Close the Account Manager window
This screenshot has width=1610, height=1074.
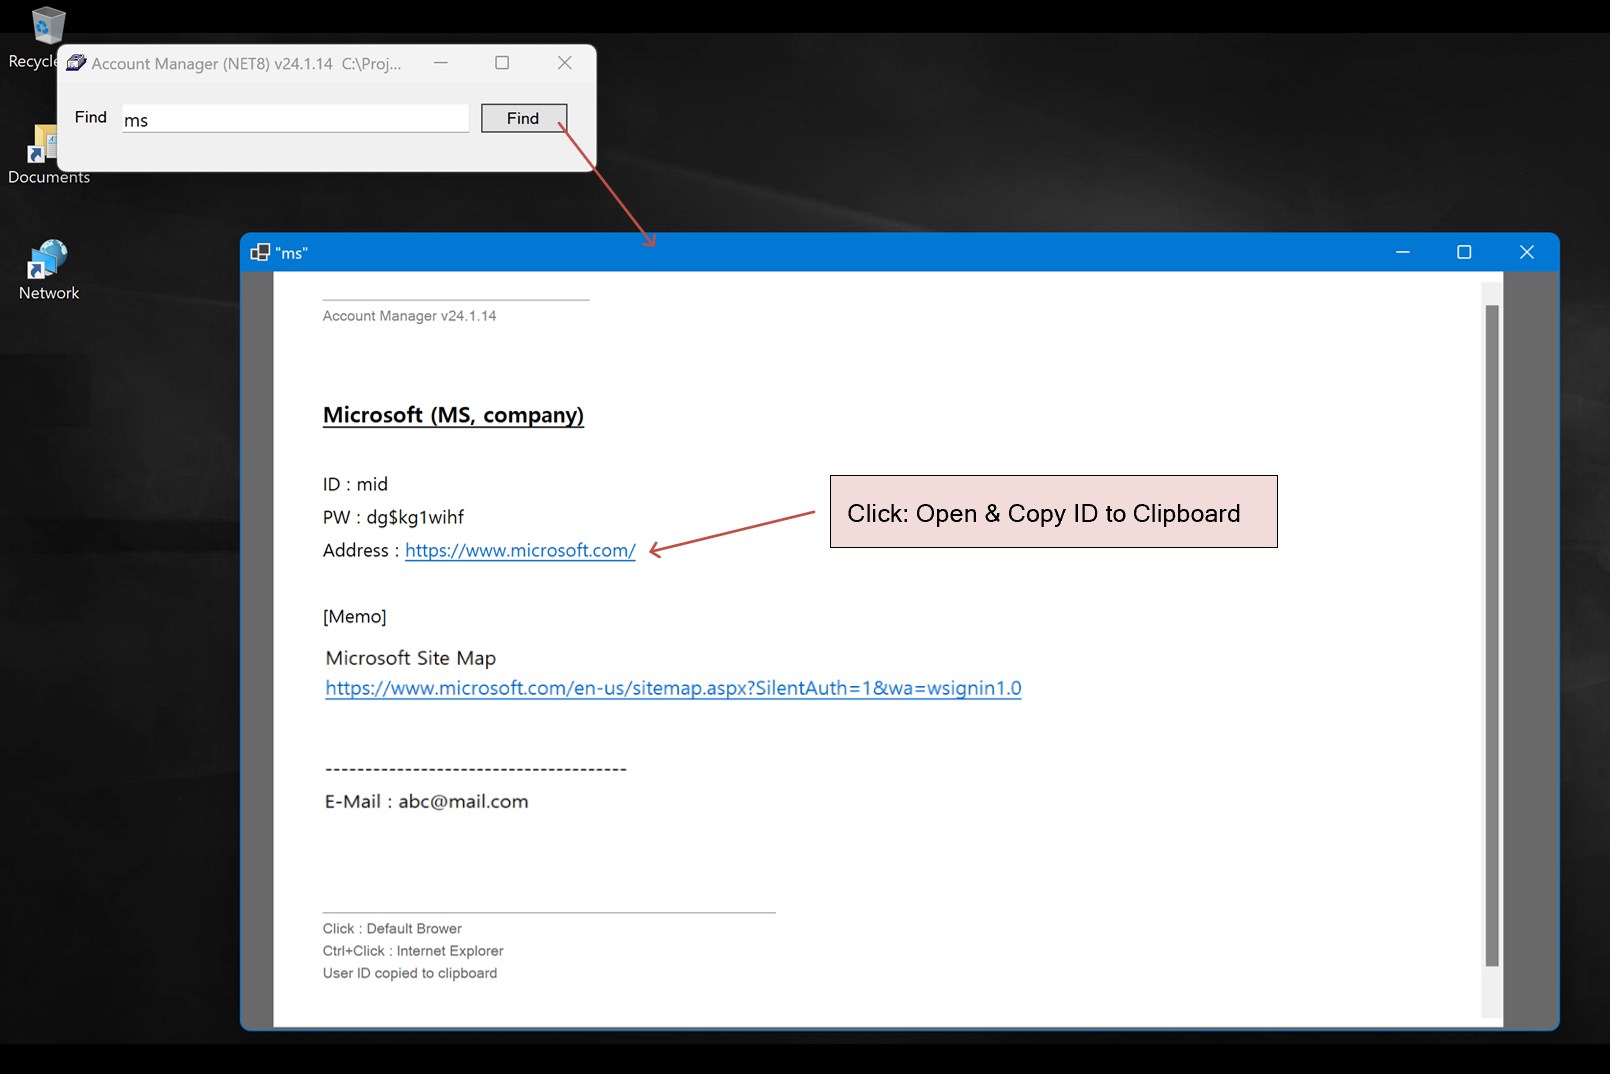(x=565, y=63)
